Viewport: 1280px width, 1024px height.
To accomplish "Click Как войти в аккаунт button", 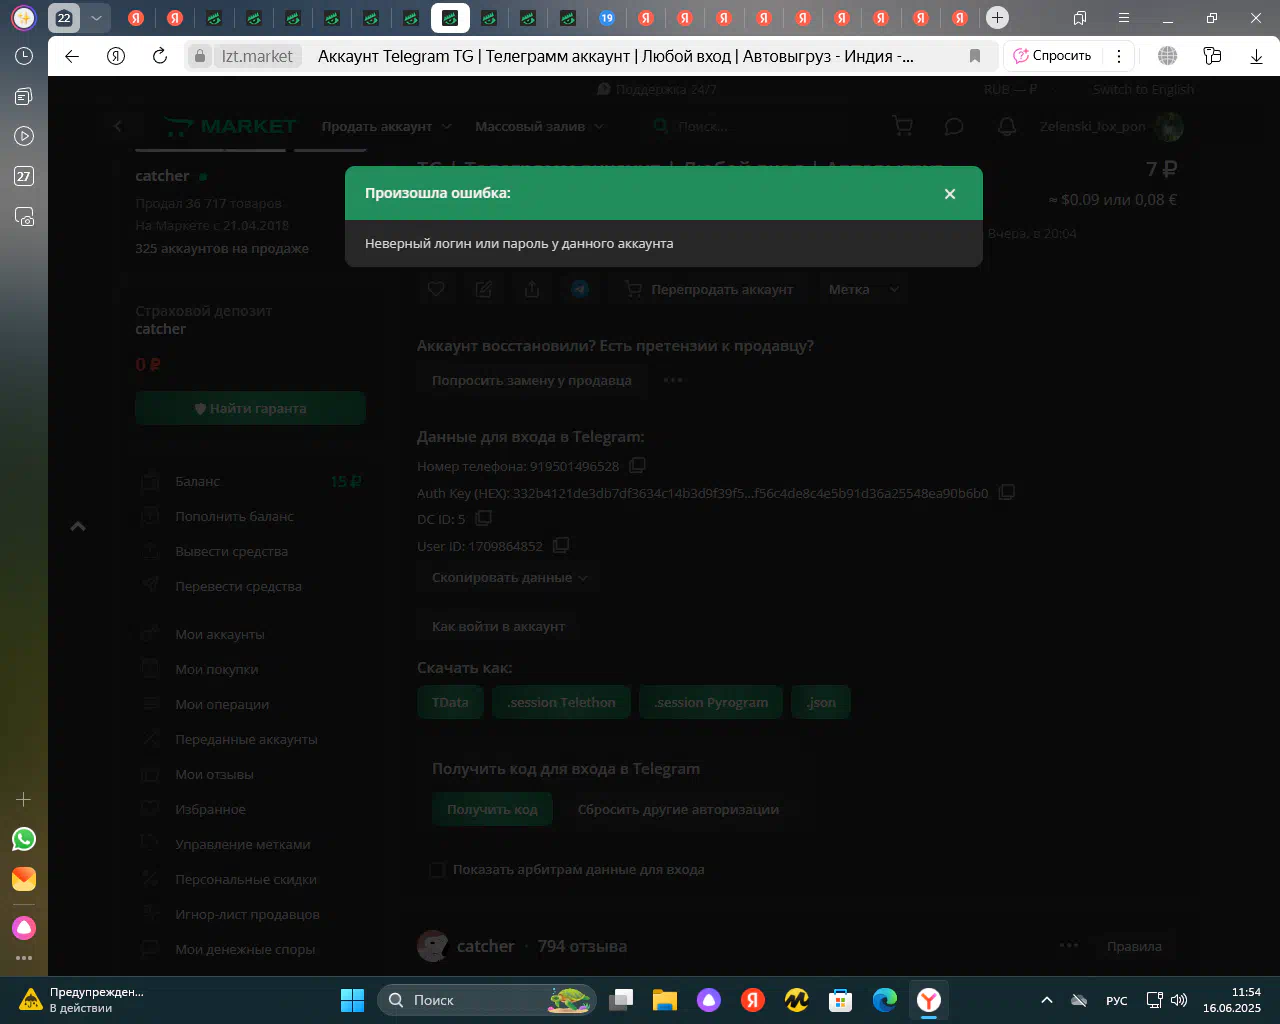I will 498,626.
